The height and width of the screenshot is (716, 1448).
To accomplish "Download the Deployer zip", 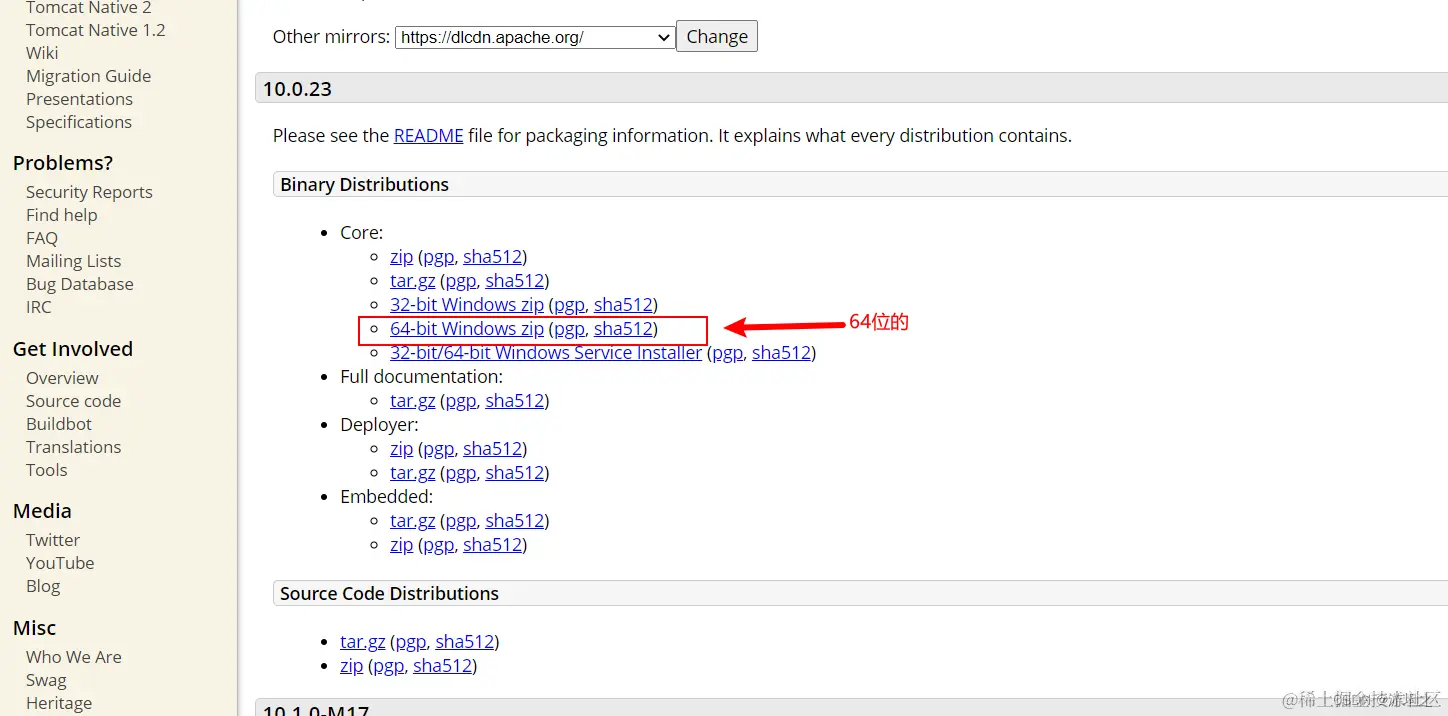I will [401, 448].
